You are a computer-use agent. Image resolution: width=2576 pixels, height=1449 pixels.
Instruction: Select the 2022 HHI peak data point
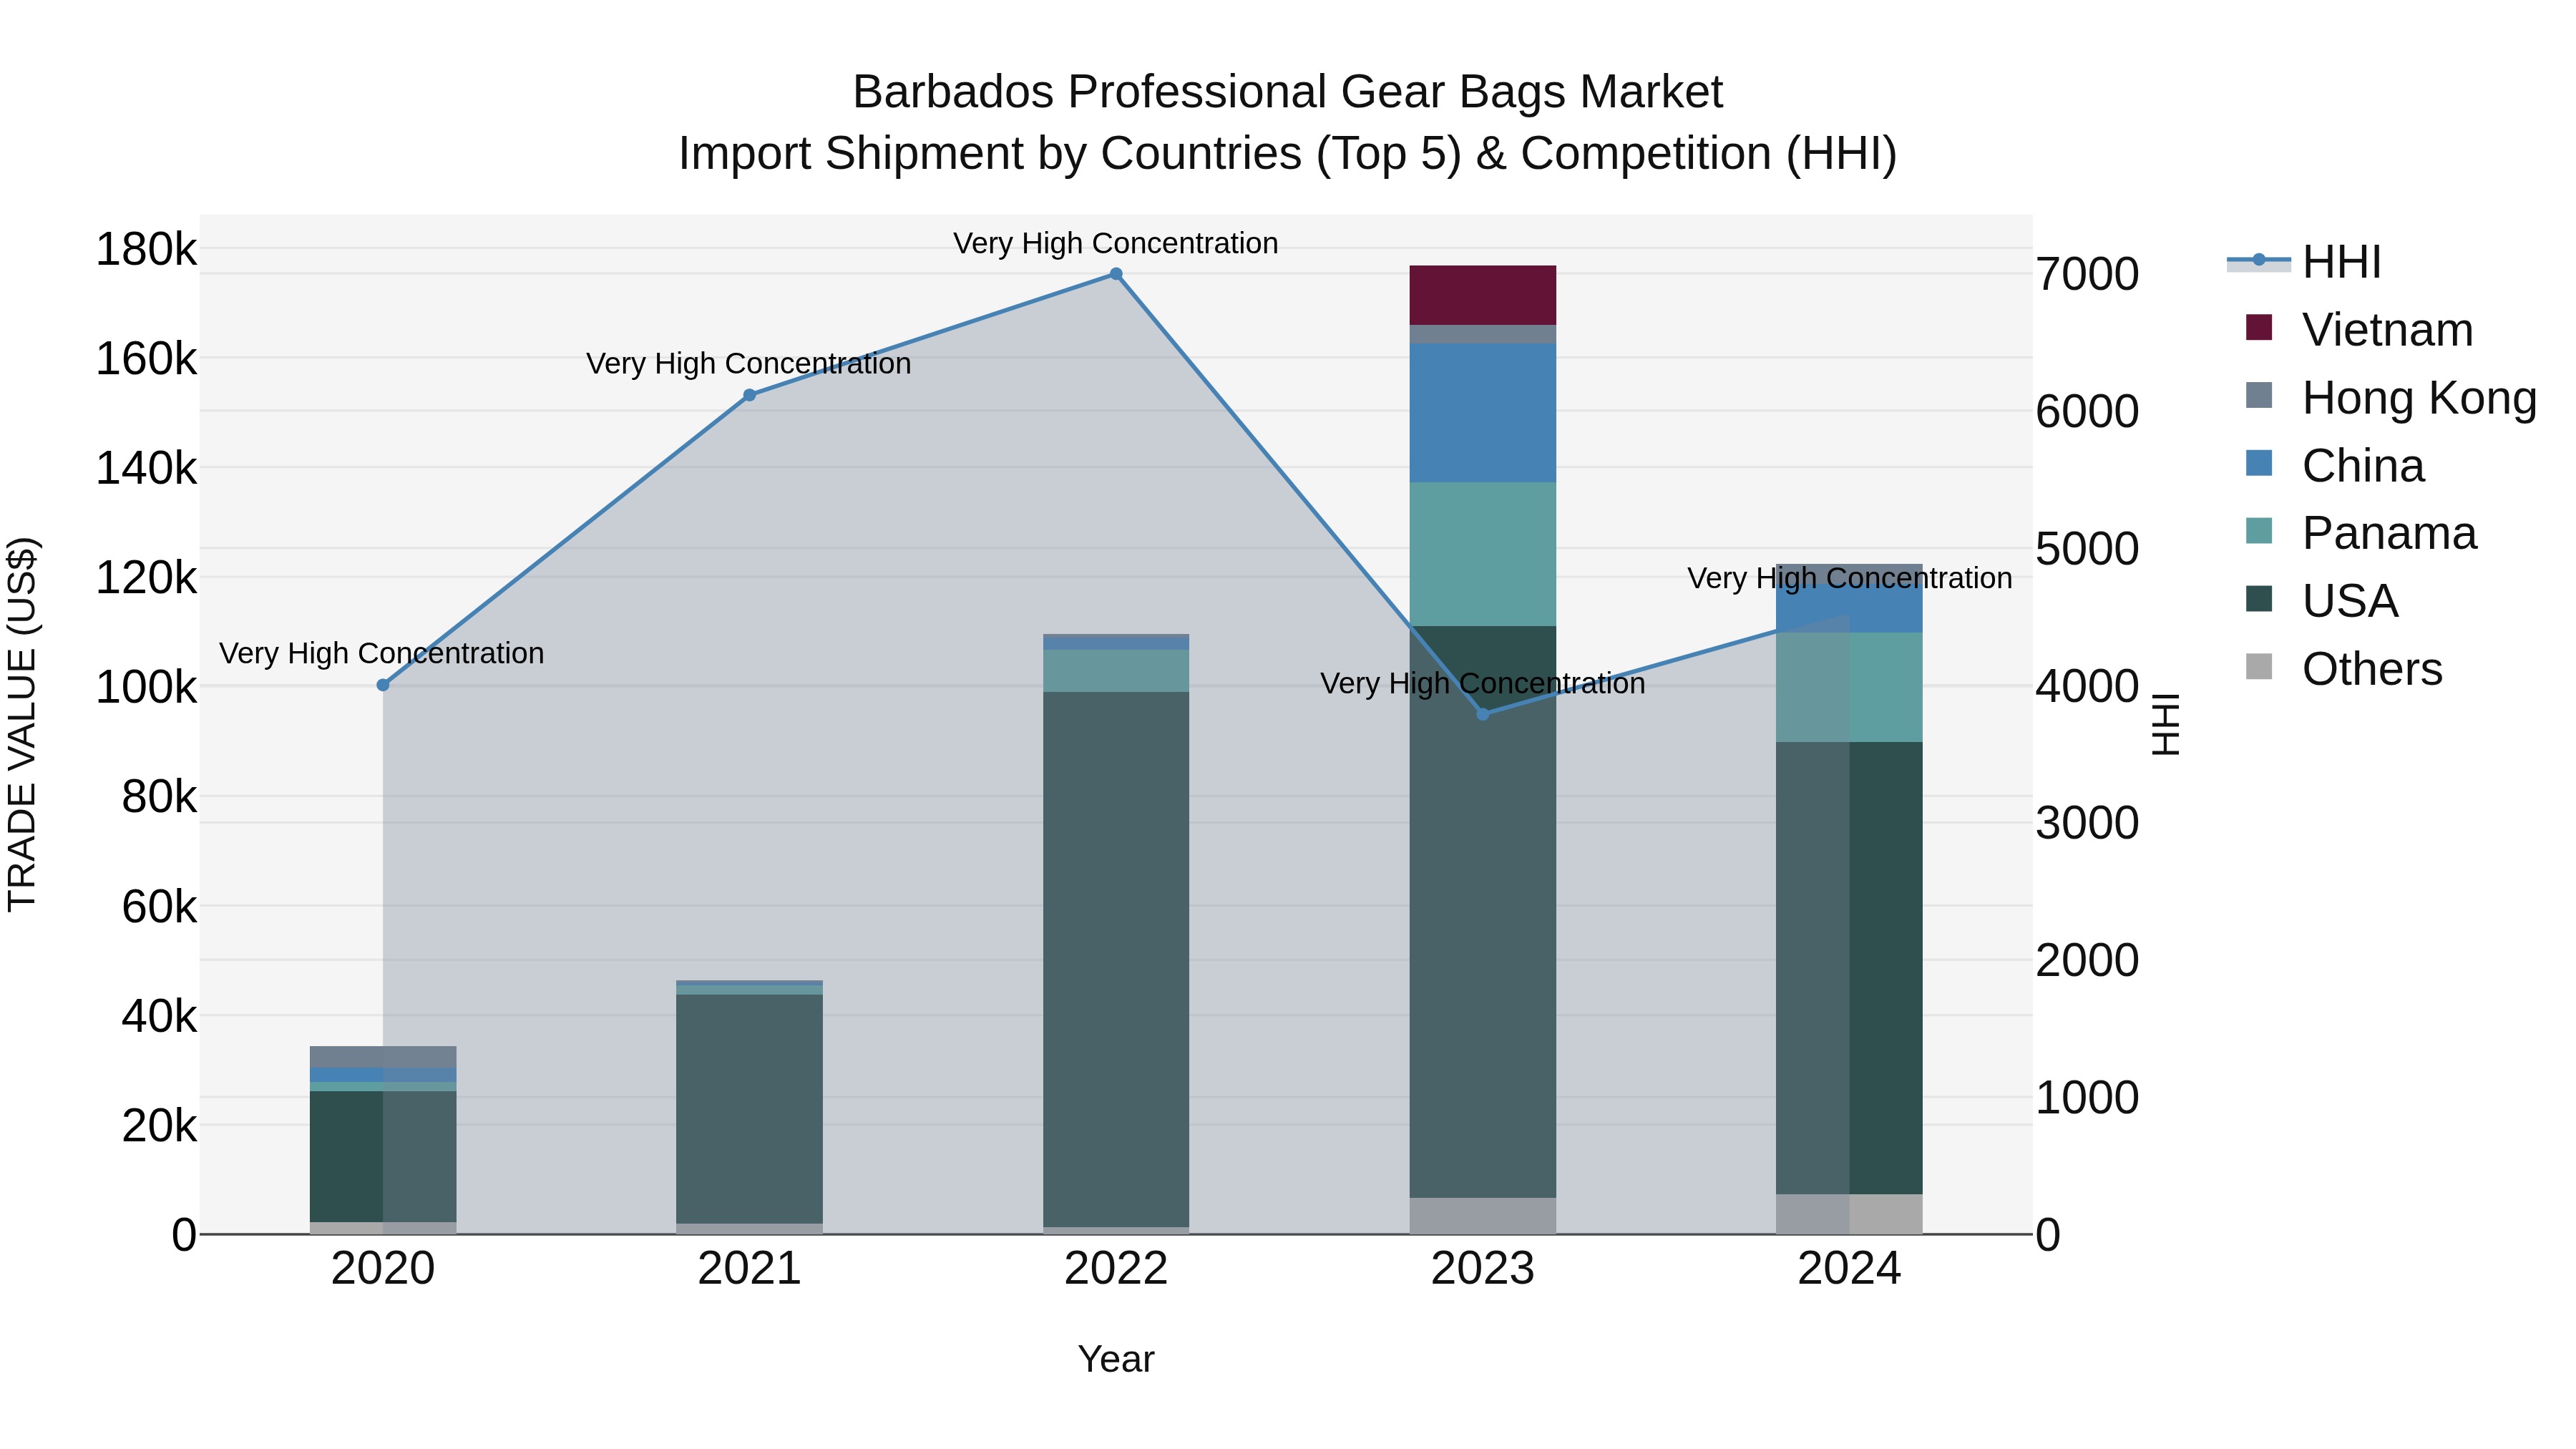coord(1116,274)
